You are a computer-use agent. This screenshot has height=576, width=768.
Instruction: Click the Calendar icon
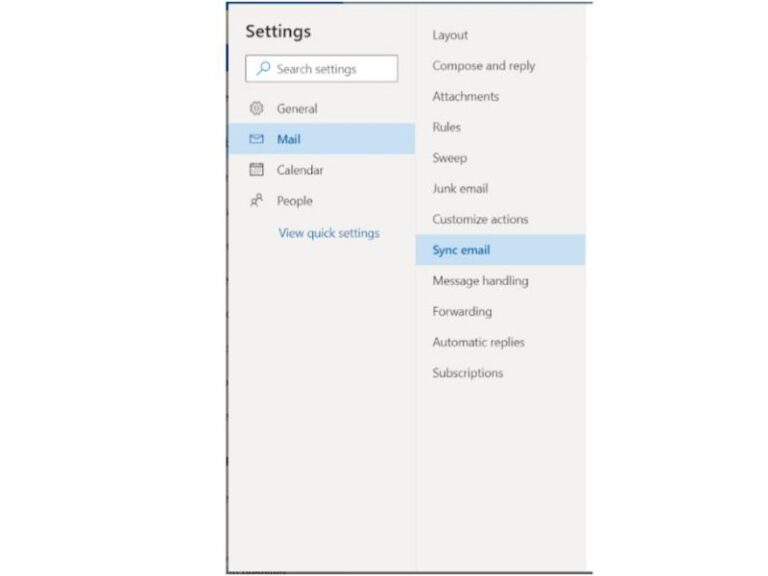[x=256, y=170]
